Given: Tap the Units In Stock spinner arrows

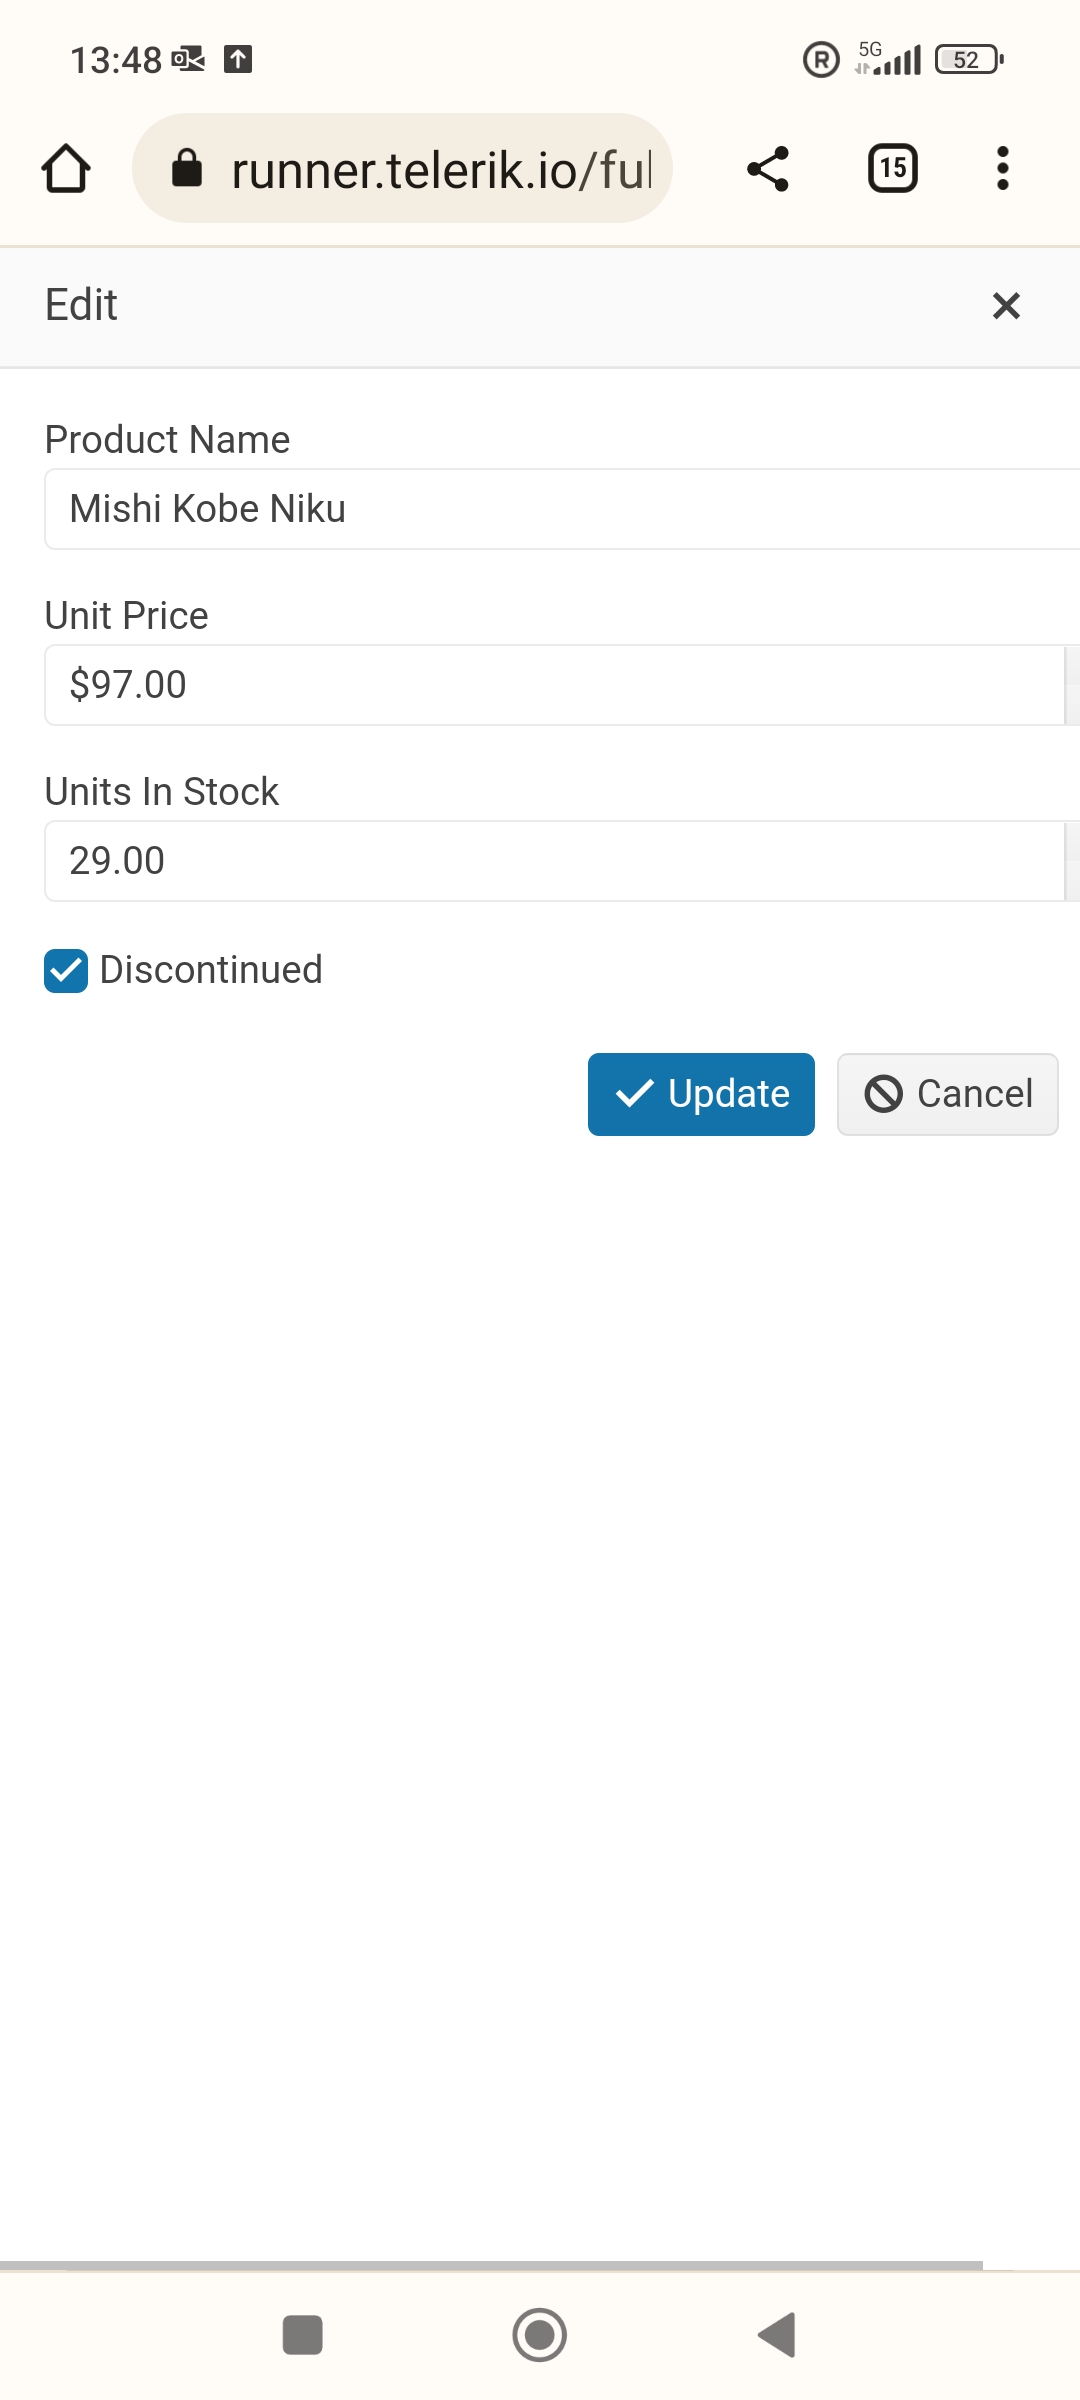Looking at the screenshot, I should click(x=1072, y=861).
